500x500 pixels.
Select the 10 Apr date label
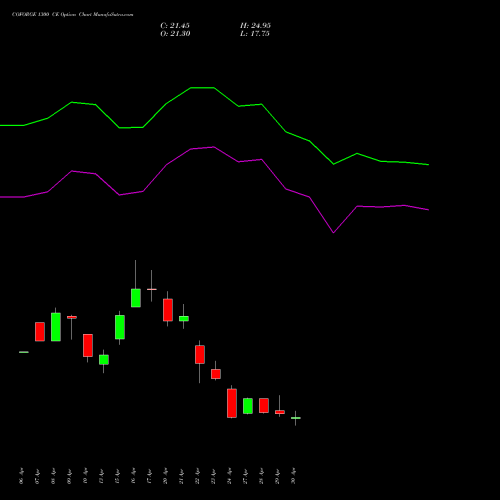tap(85, 476)
